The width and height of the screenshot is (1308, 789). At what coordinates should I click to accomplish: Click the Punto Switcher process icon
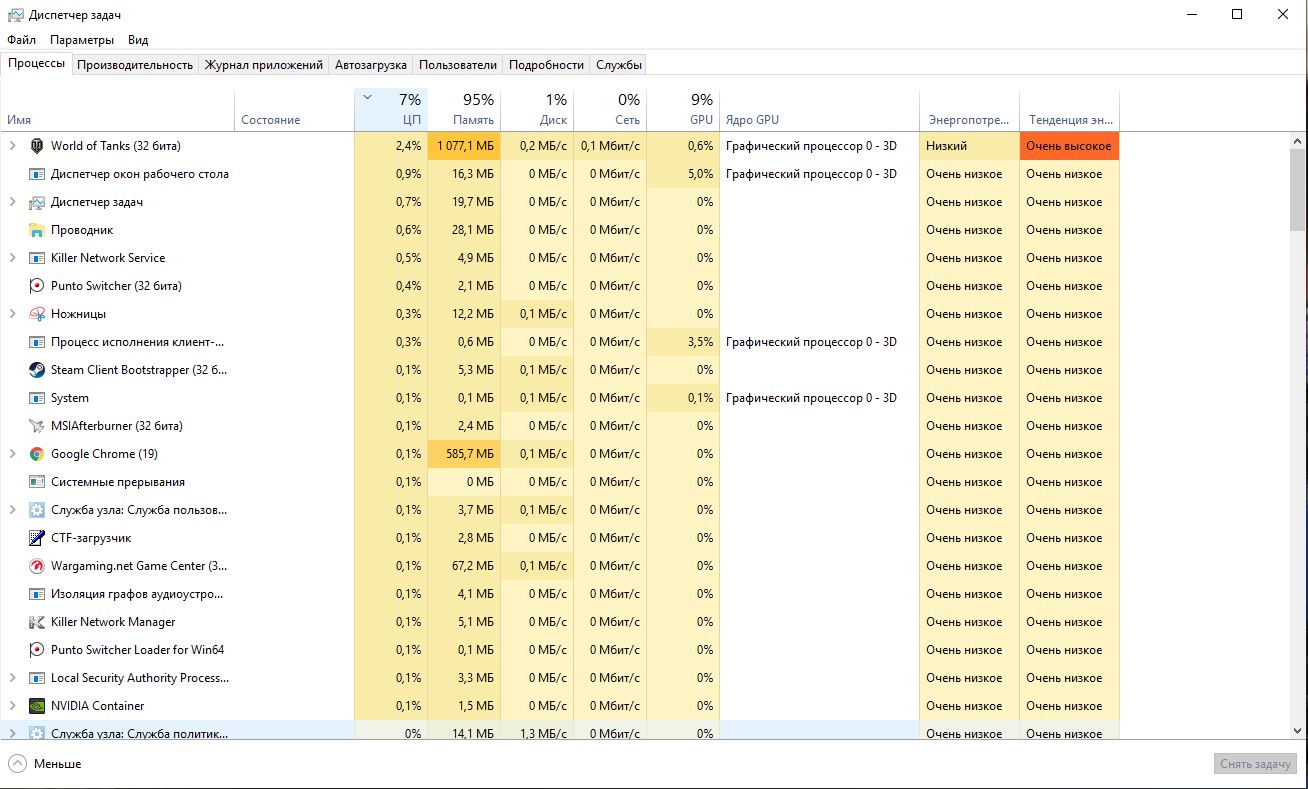click(x=37, y=286)
